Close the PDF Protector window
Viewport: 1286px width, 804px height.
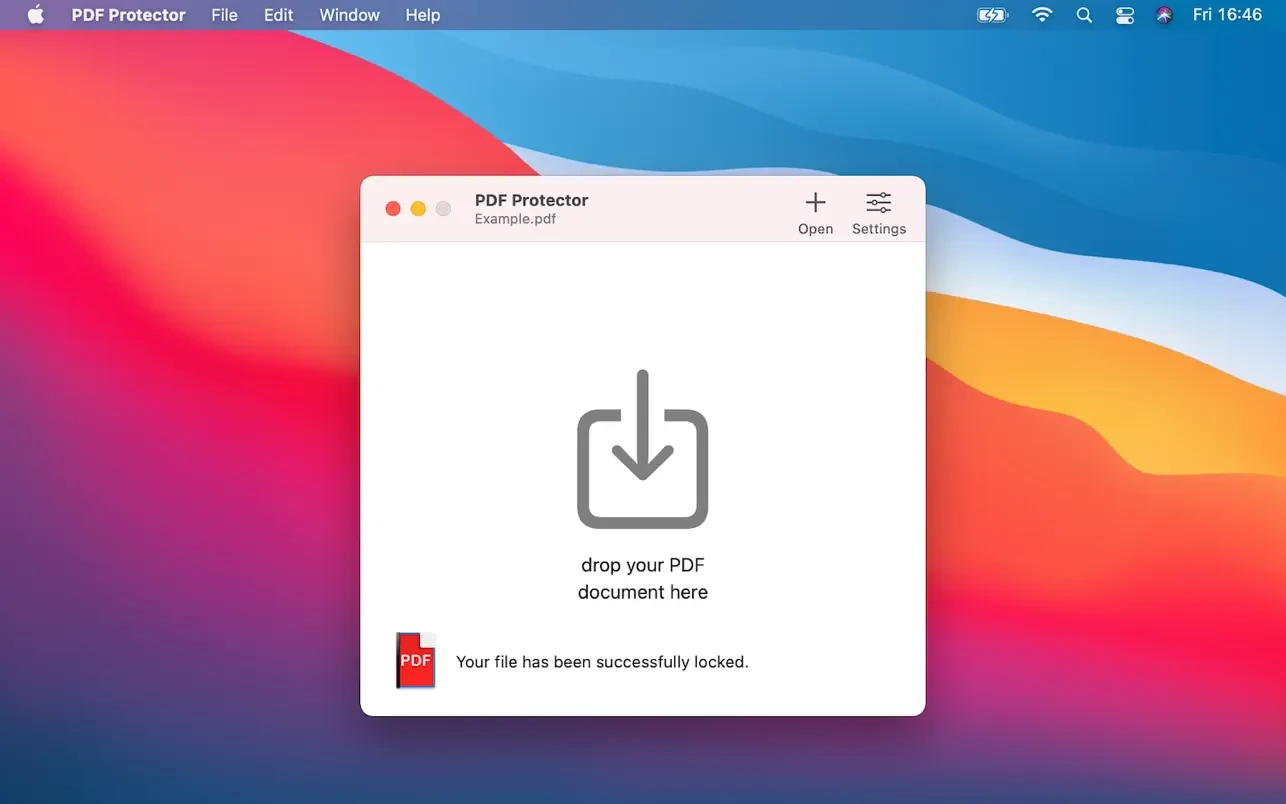[393, 208]
